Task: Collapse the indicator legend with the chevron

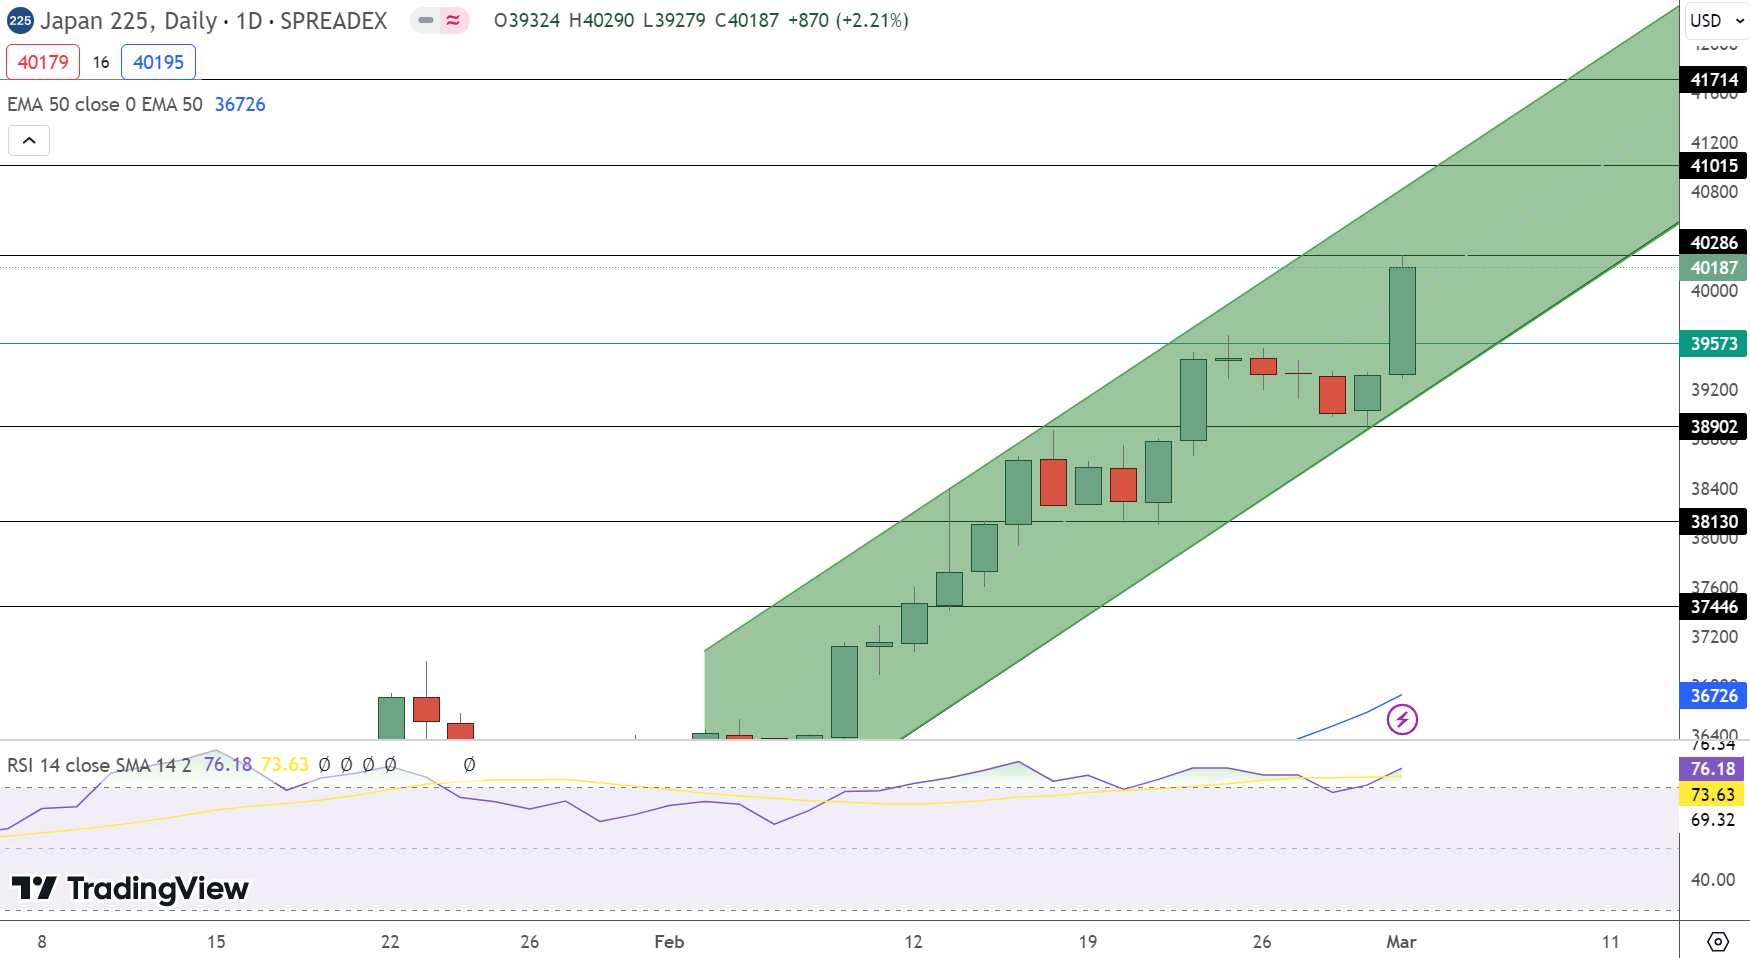Action: pyautogui.click(x=29, y=141)
